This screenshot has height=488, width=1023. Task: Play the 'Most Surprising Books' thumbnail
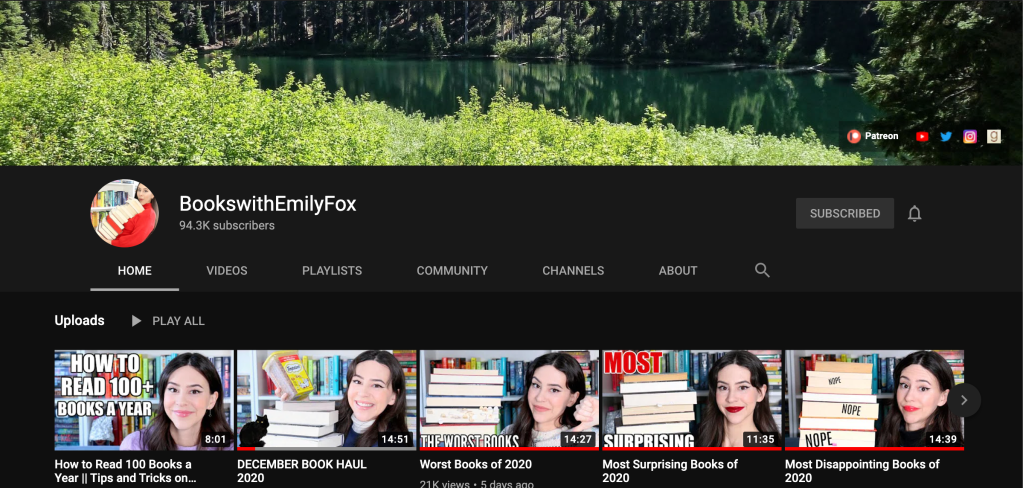[x=692, y=399]
